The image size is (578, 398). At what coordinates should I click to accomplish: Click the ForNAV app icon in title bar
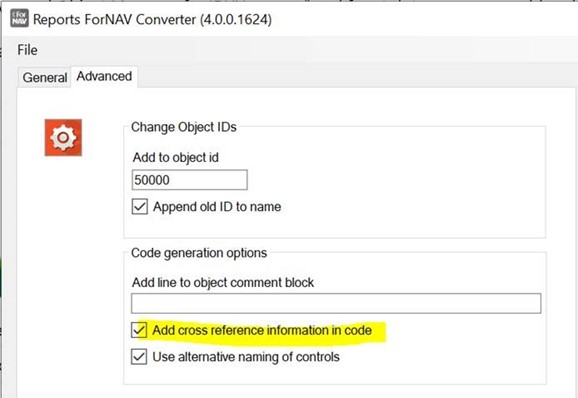(x=19, y=18)
